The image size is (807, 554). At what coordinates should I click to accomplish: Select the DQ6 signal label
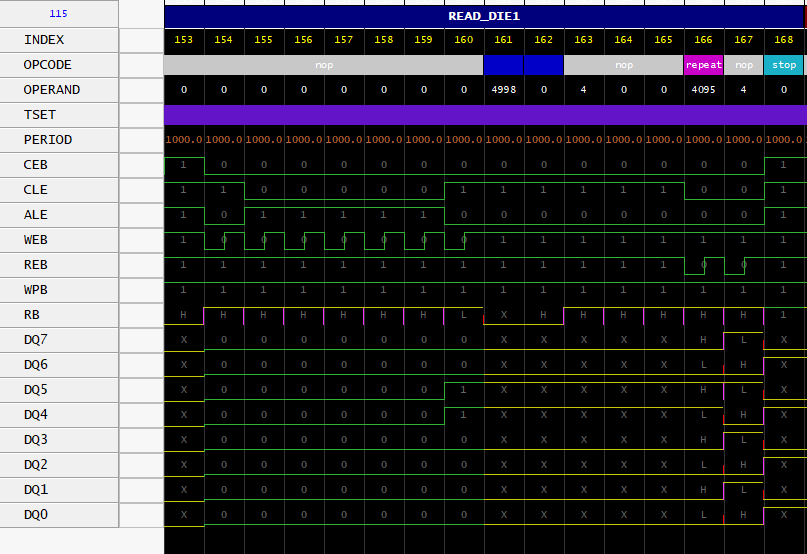pyautogui.click(x=59, y=365)
